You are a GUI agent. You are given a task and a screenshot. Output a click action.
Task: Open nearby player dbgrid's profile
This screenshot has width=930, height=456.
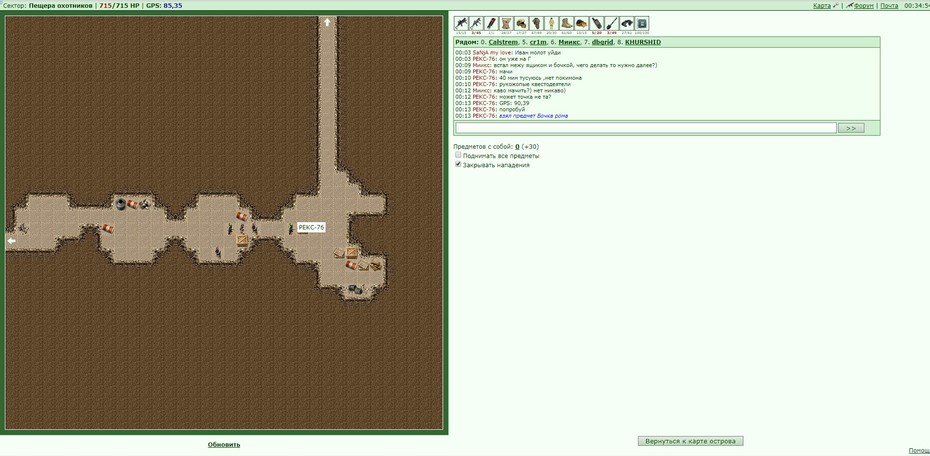[602, 43]
